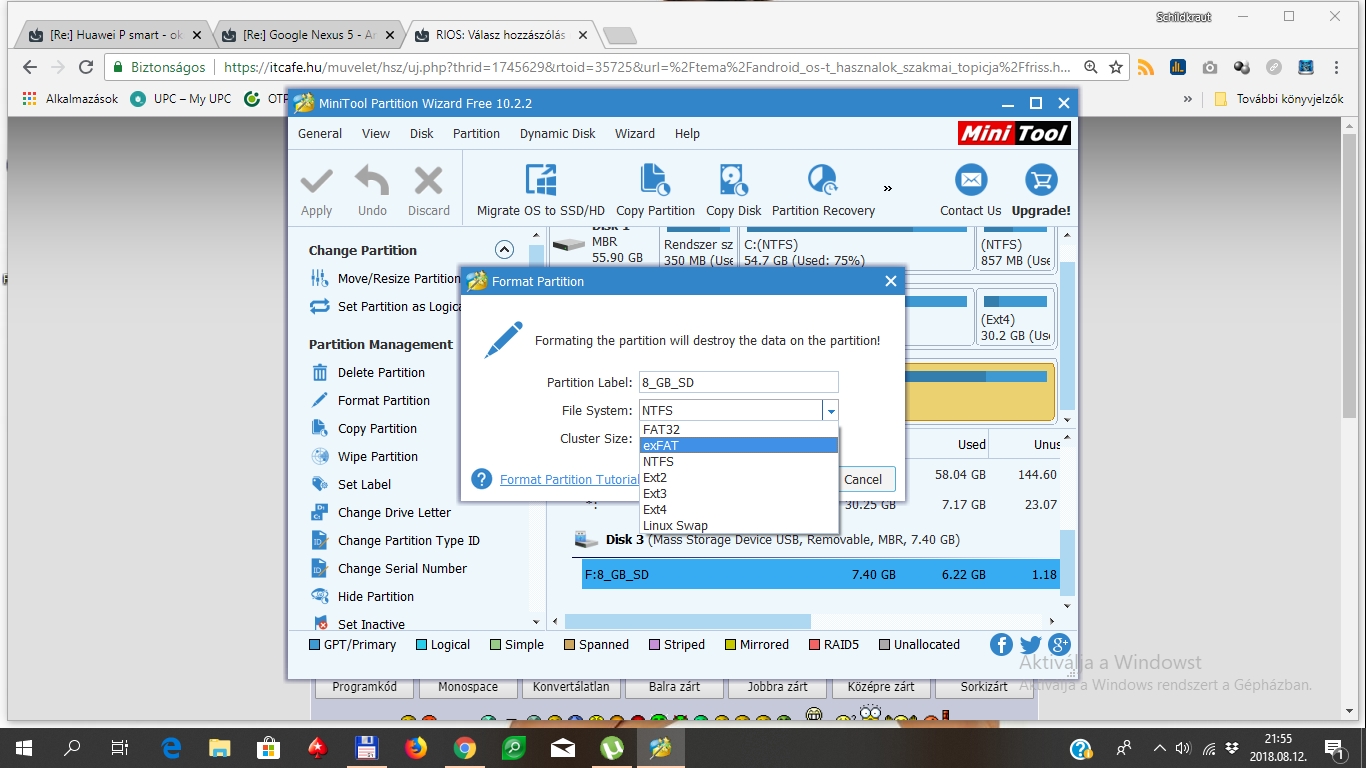Bookmark this page star icon

(1116, 67)
